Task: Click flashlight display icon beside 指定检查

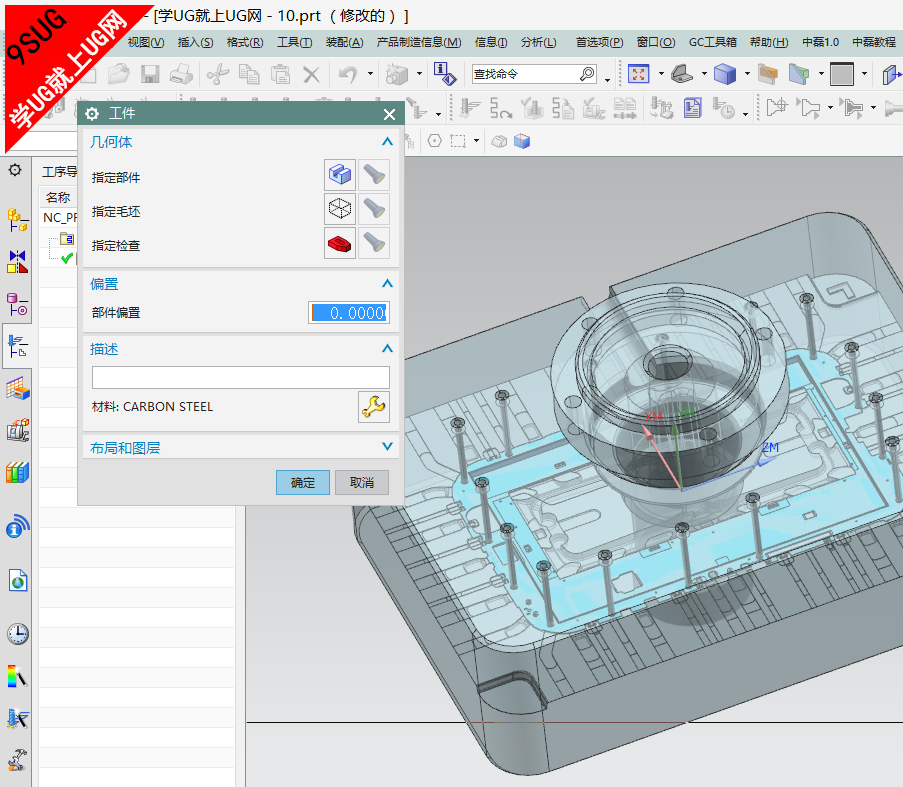Action: [x=374, y=243]
